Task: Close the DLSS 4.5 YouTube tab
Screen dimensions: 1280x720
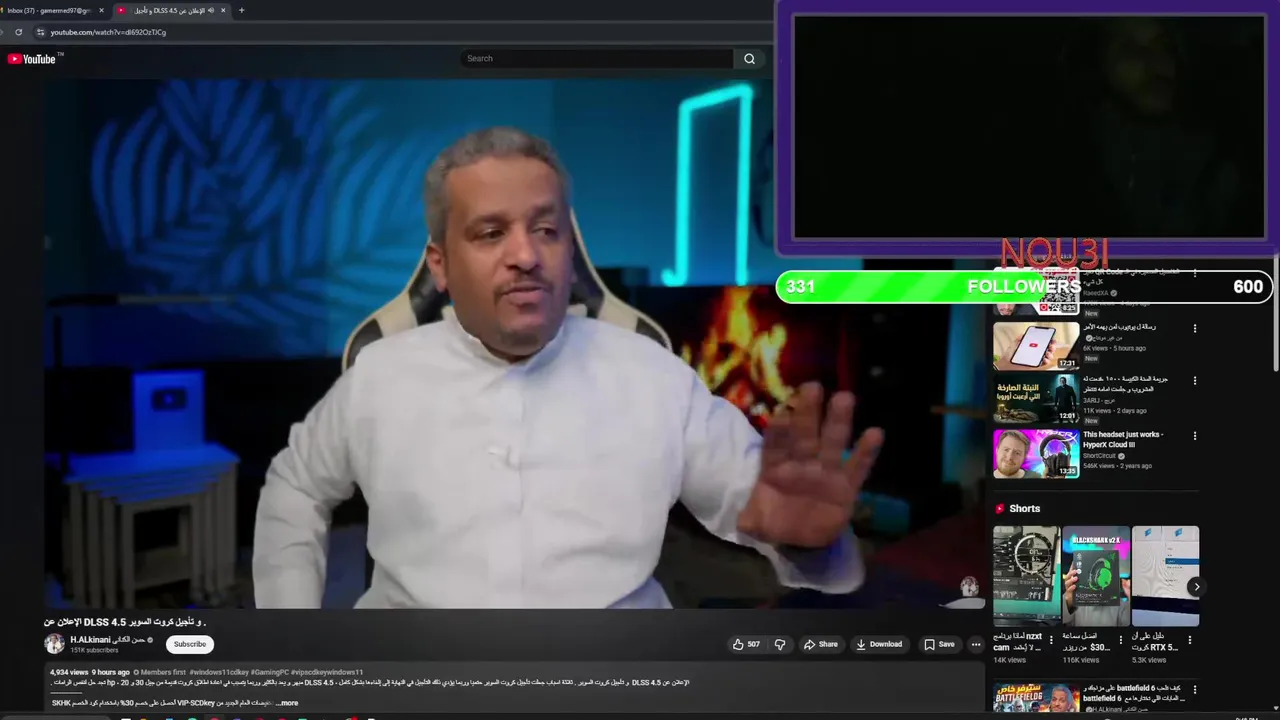Action: pos(223,10)
